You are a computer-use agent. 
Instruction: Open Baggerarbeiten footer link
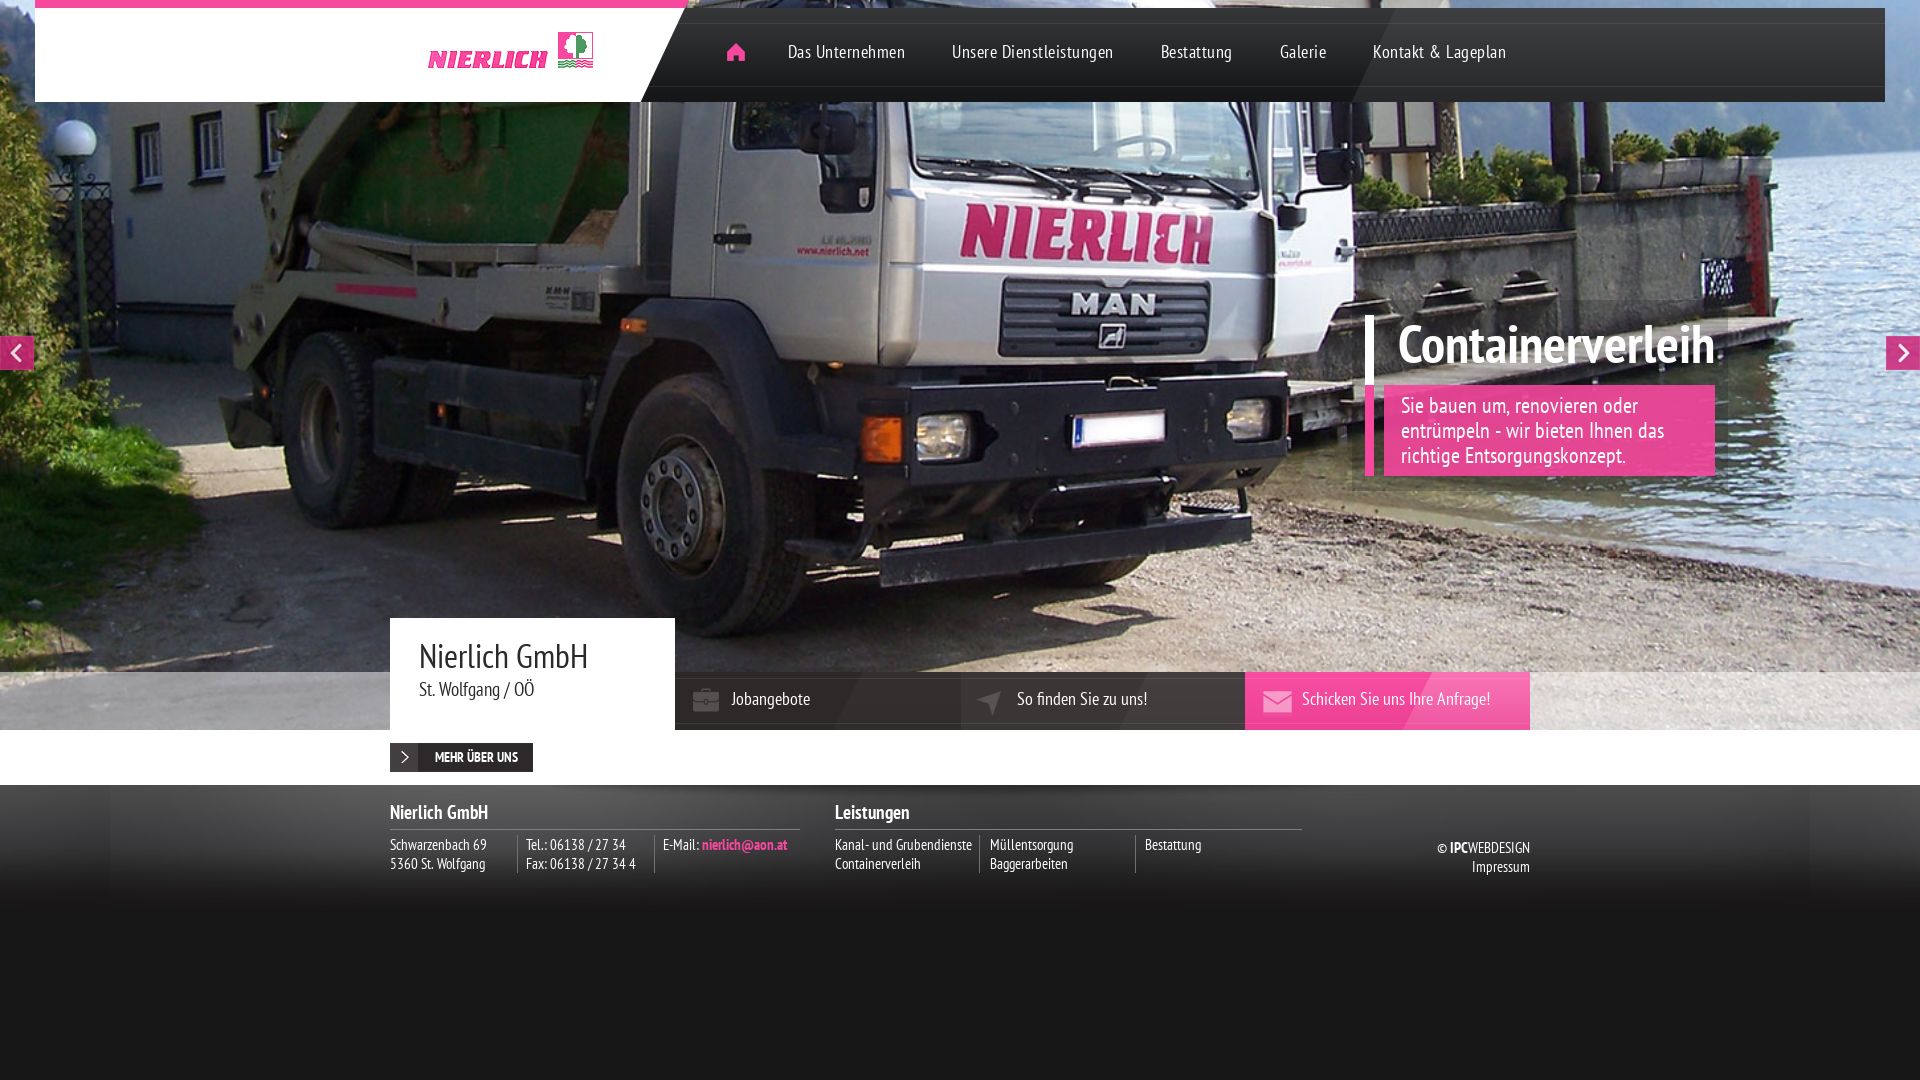(1028, 864)
